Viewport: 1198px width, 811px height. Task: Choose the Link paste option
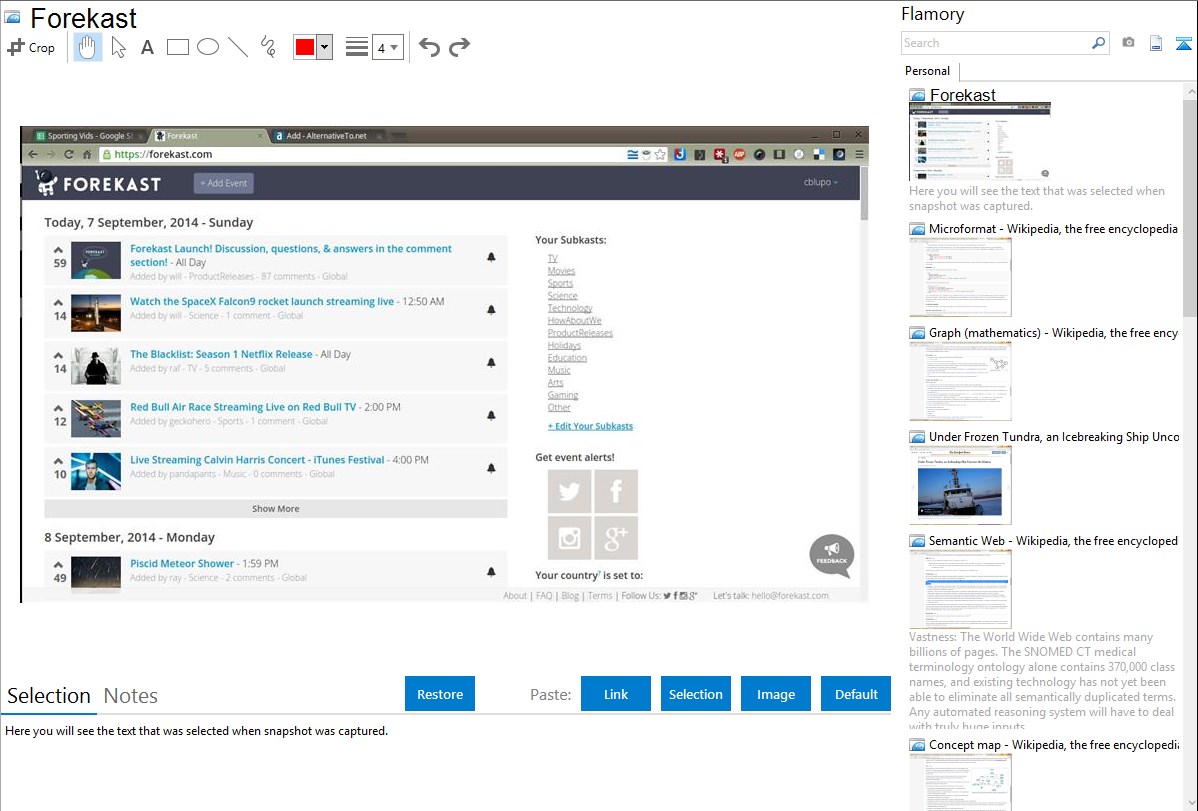point(616,694)
